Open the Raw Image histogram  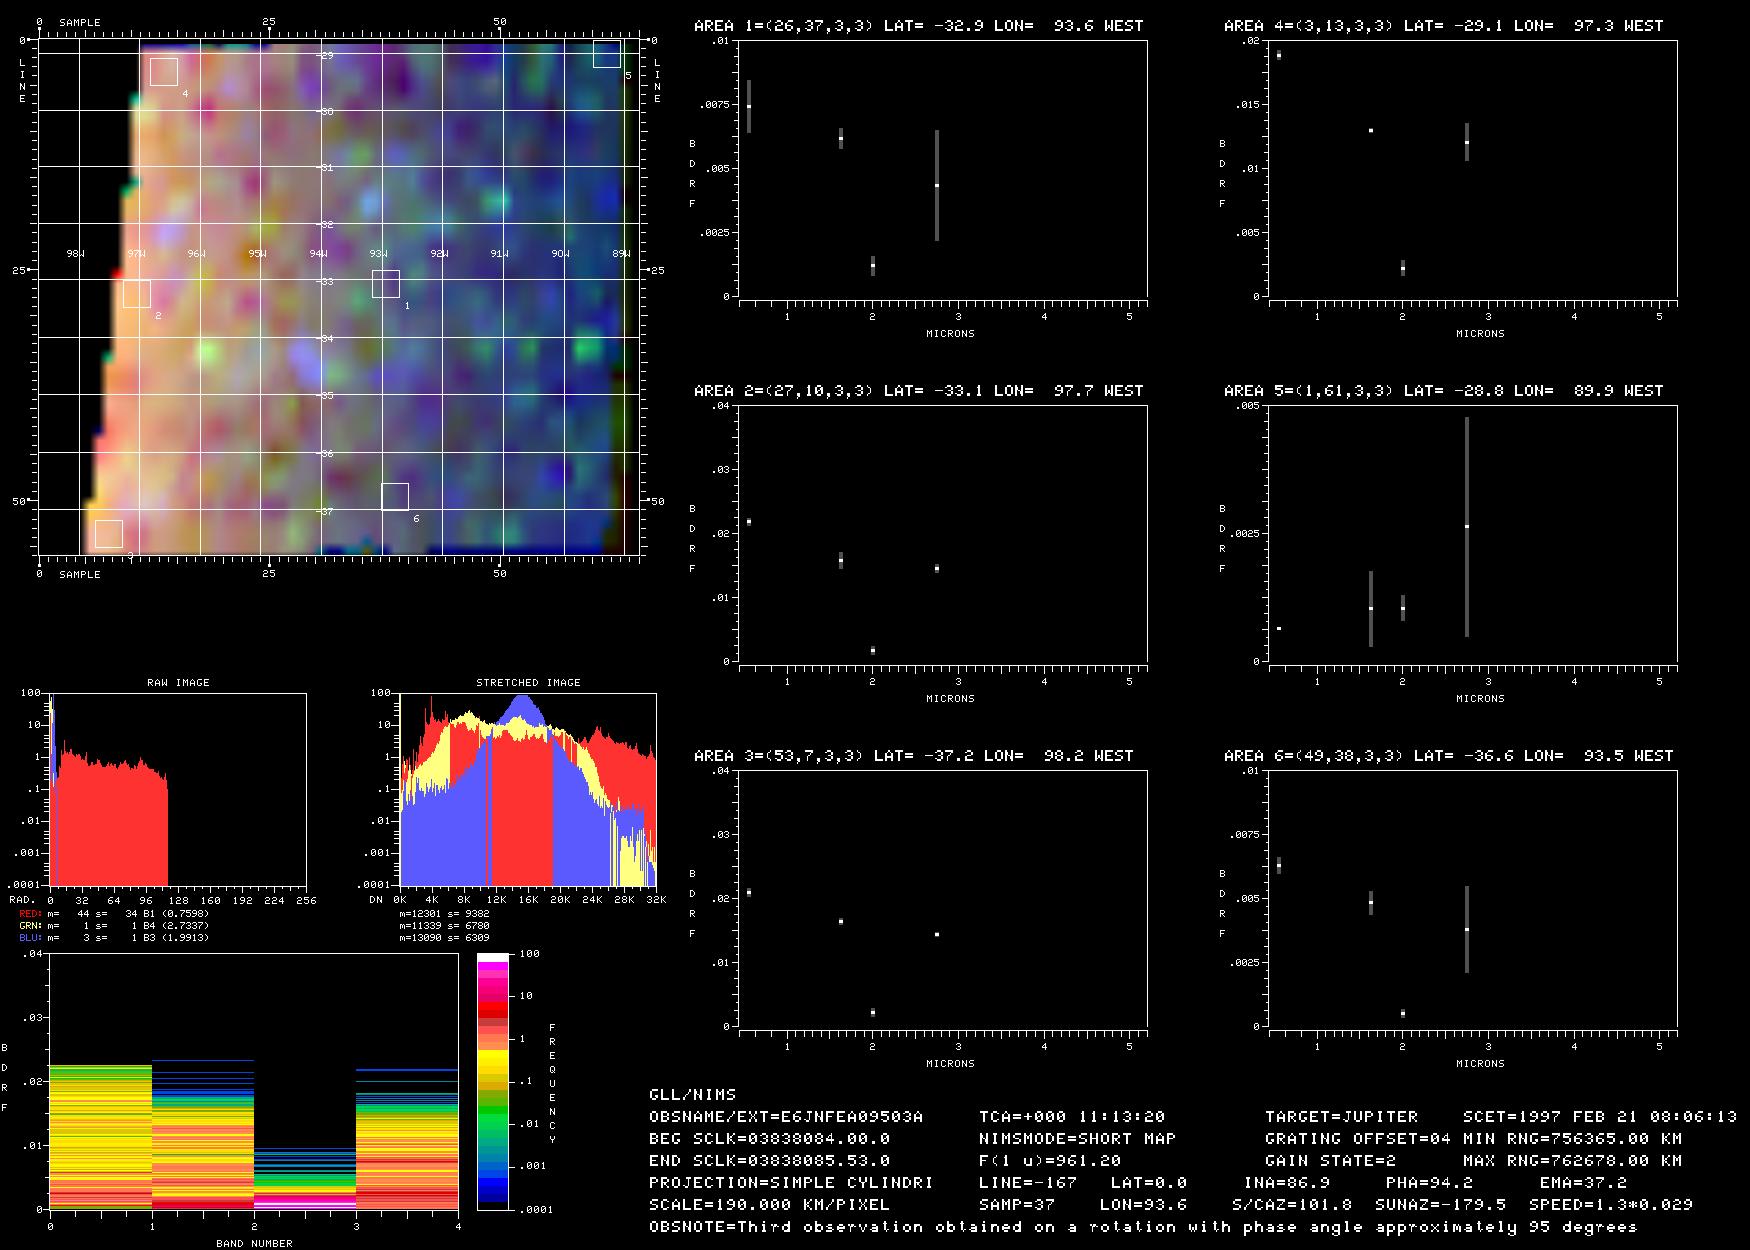pos(178,789)
